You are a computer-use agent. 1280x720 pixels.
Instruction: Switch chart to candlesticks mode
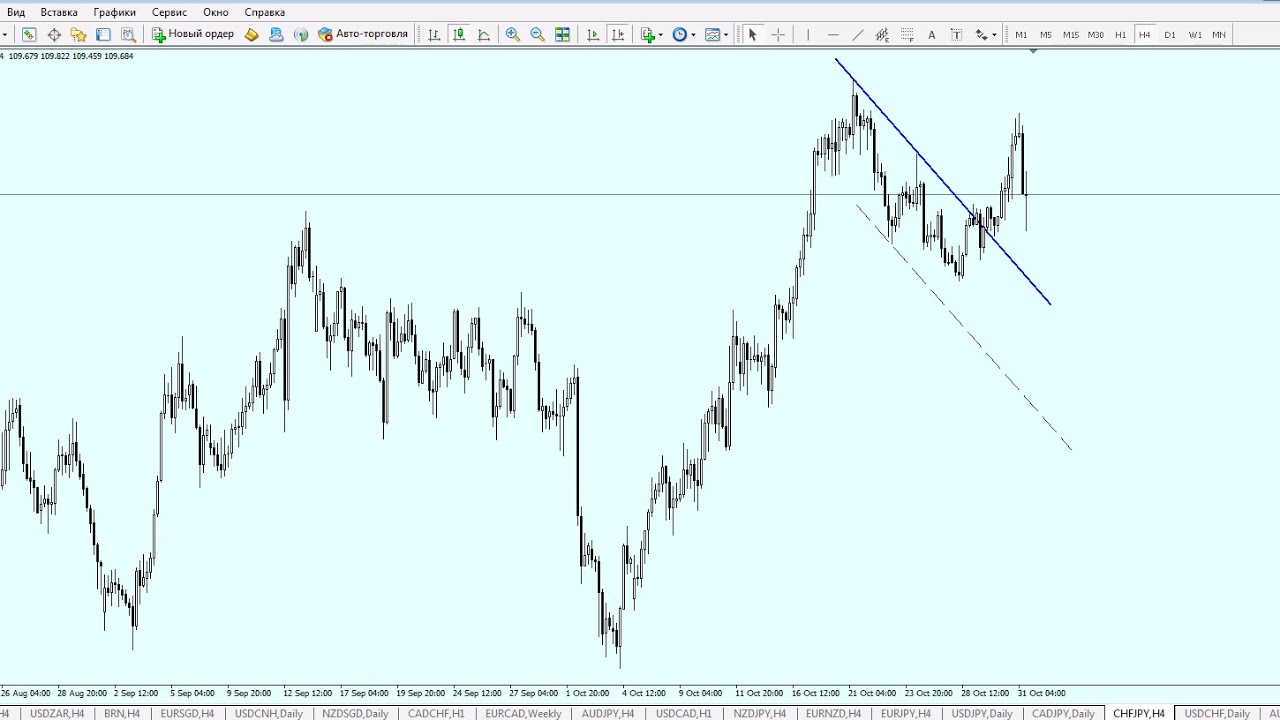tap(459, 34)
